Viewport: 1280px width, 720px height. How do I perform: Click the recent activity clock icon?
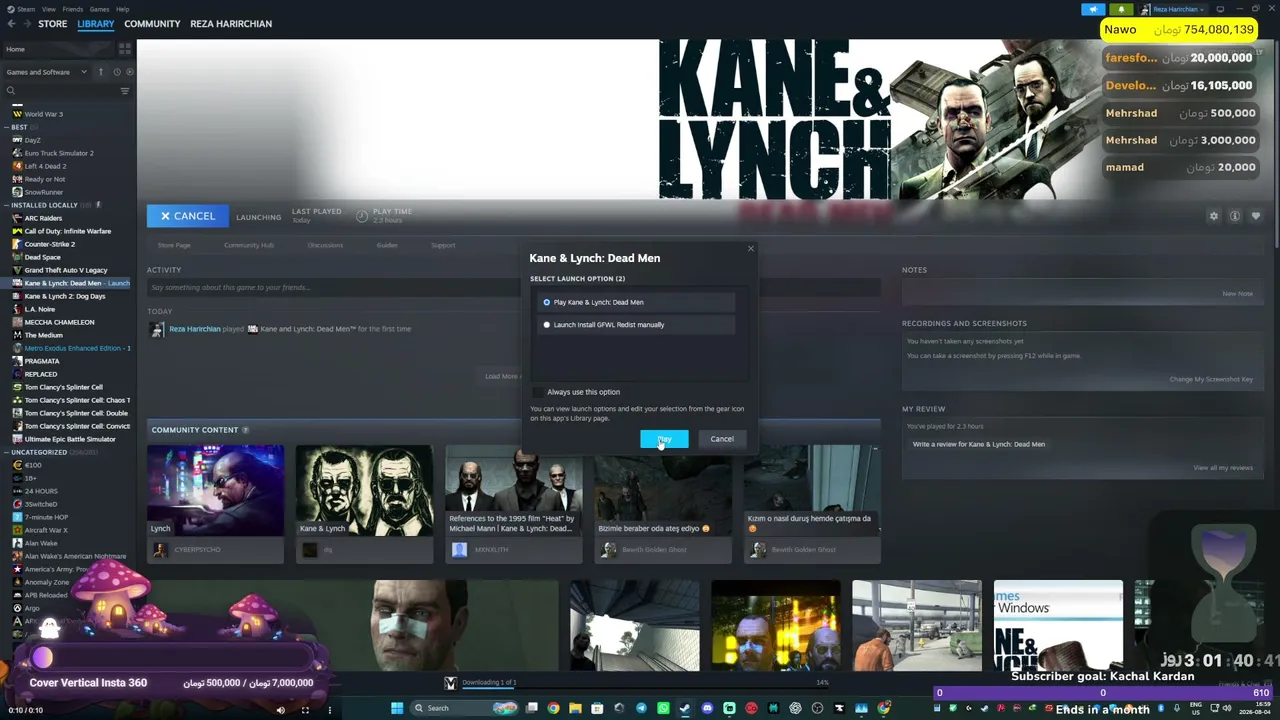(116, 72)
